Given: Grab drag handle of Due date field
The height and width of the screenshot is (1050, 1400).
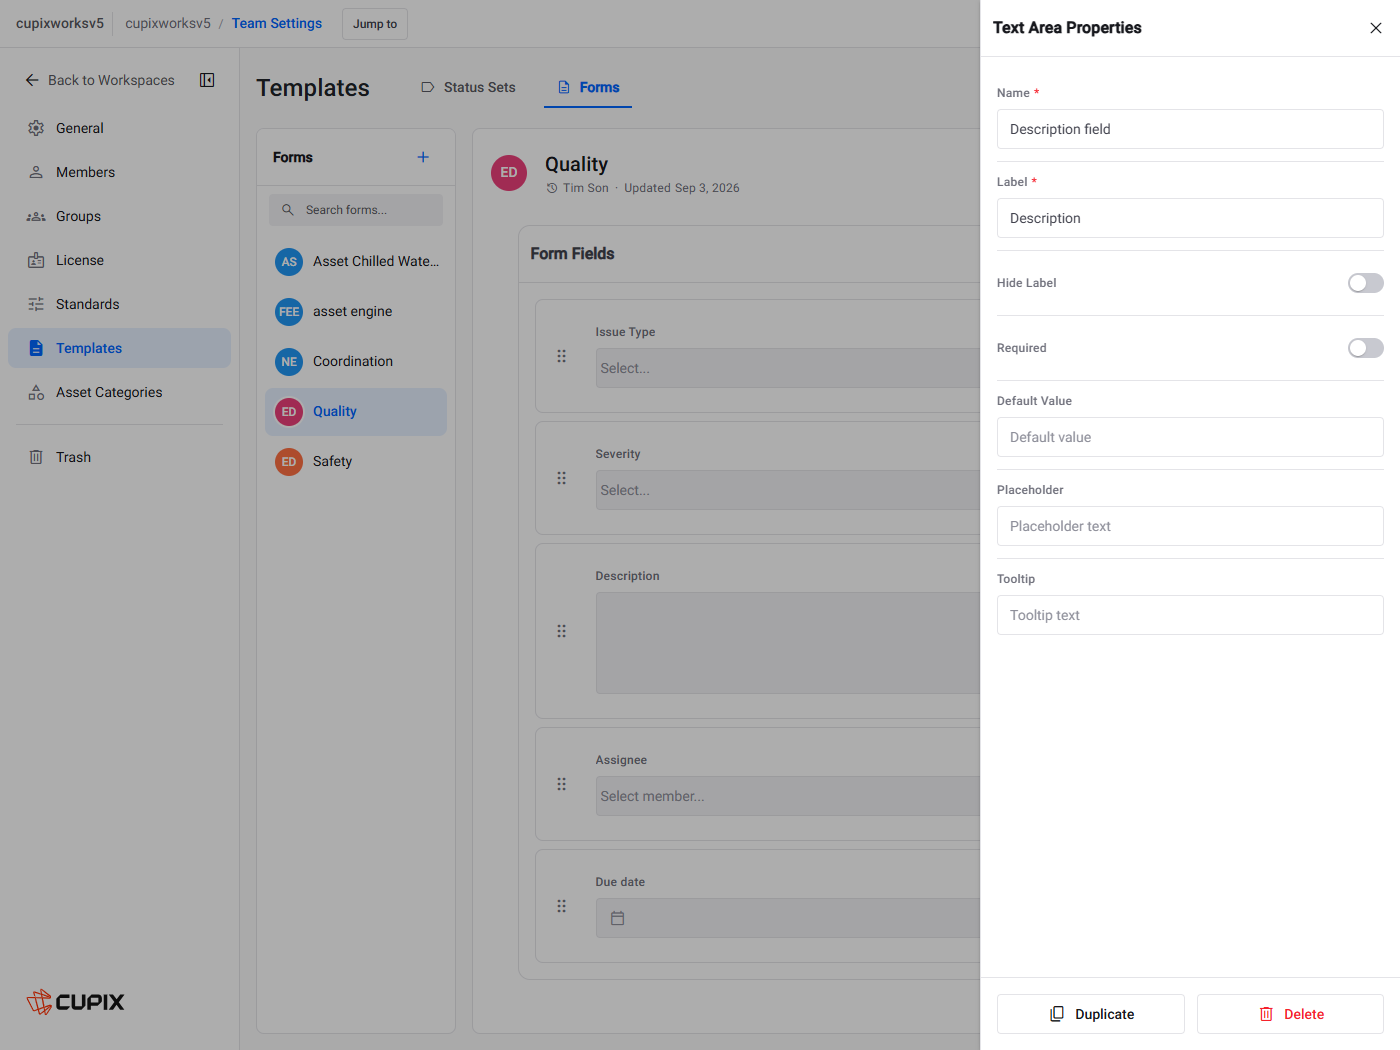Looking at the screenshot, I should click(x=561, y=906).
